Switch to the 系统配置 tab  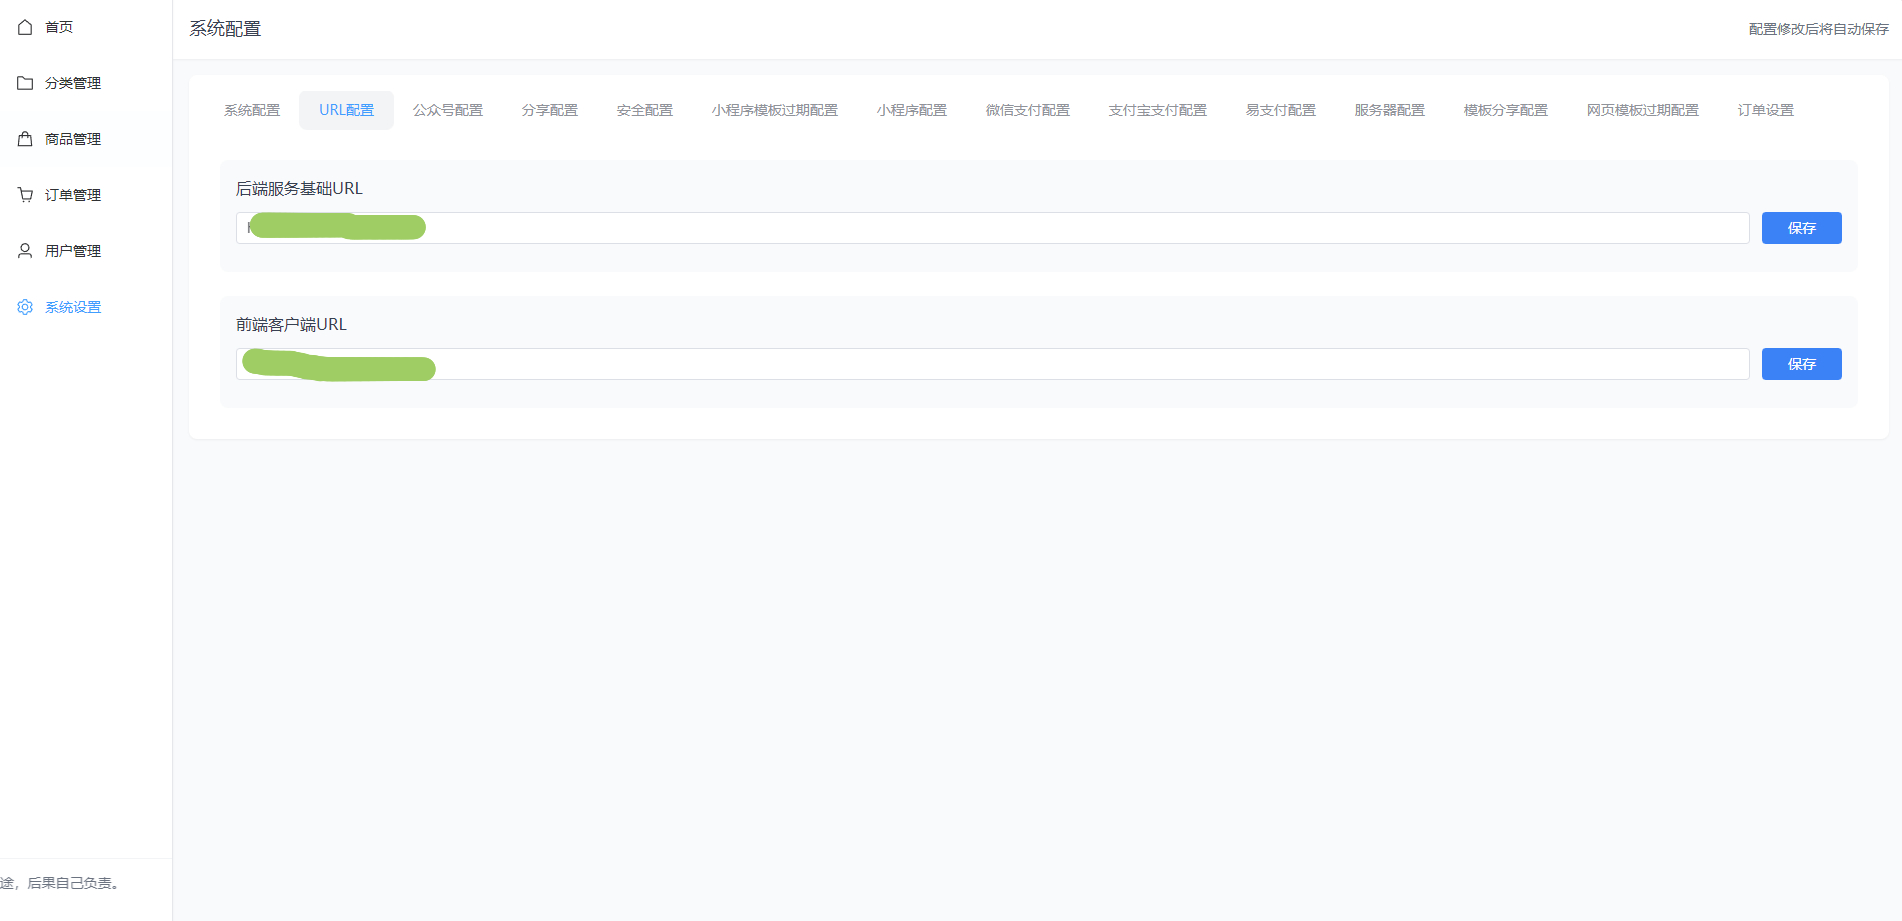252,110
